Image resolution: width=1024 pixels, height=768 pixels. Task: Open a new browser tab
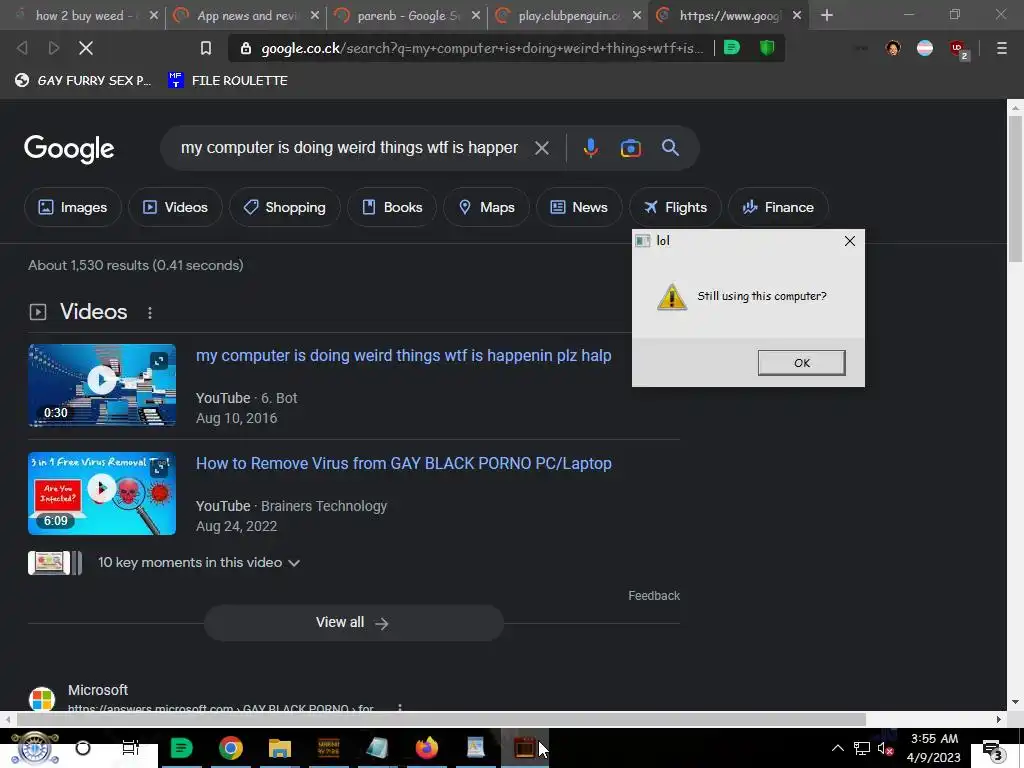827,15
